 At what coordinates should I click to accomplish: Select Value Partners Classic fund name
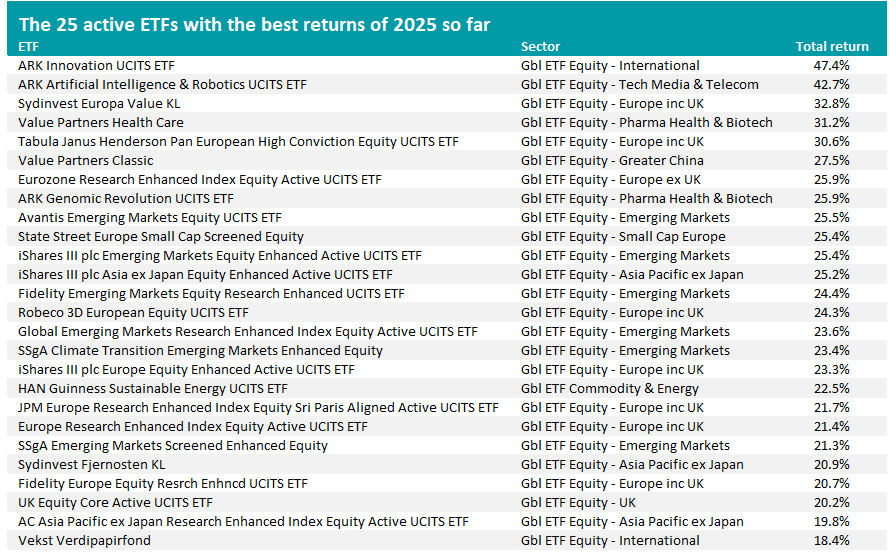(x=85, y=160)
